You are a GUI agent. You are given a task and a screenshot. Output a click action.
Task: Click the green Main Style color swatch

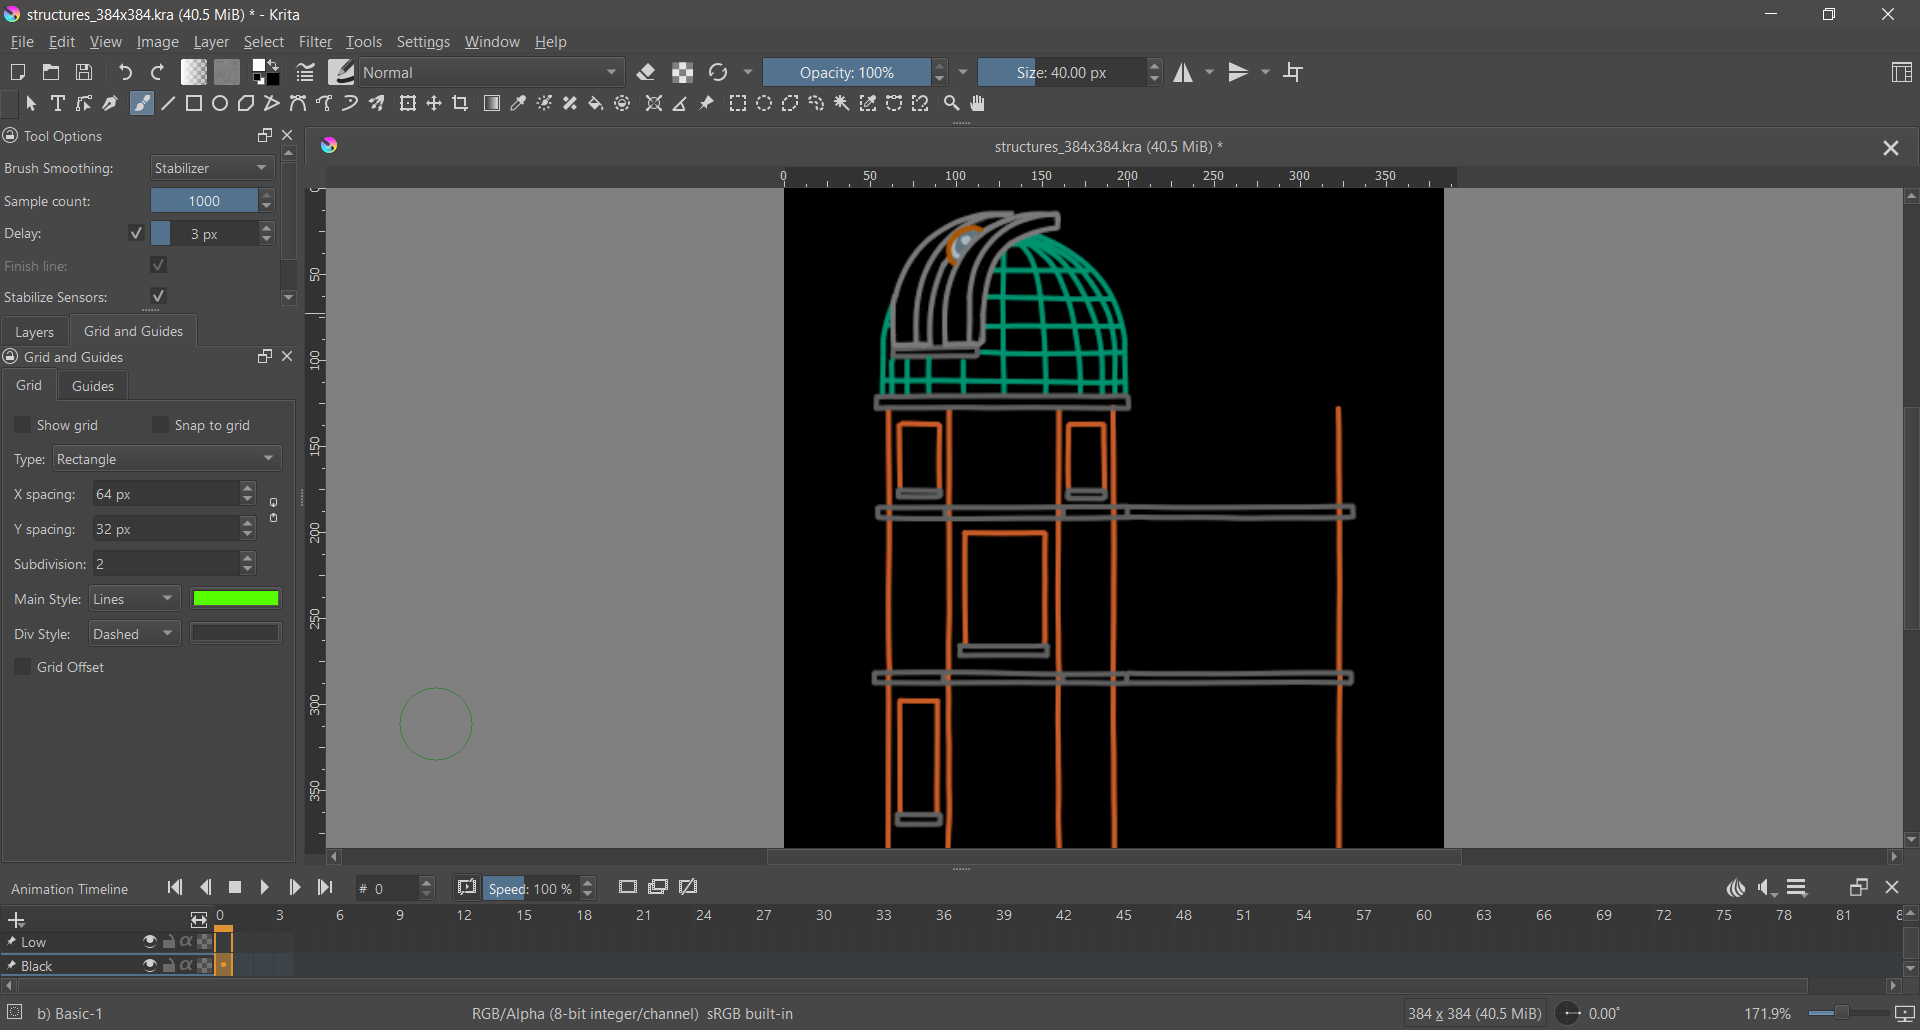pyautogui.click(x=236, y=599)
